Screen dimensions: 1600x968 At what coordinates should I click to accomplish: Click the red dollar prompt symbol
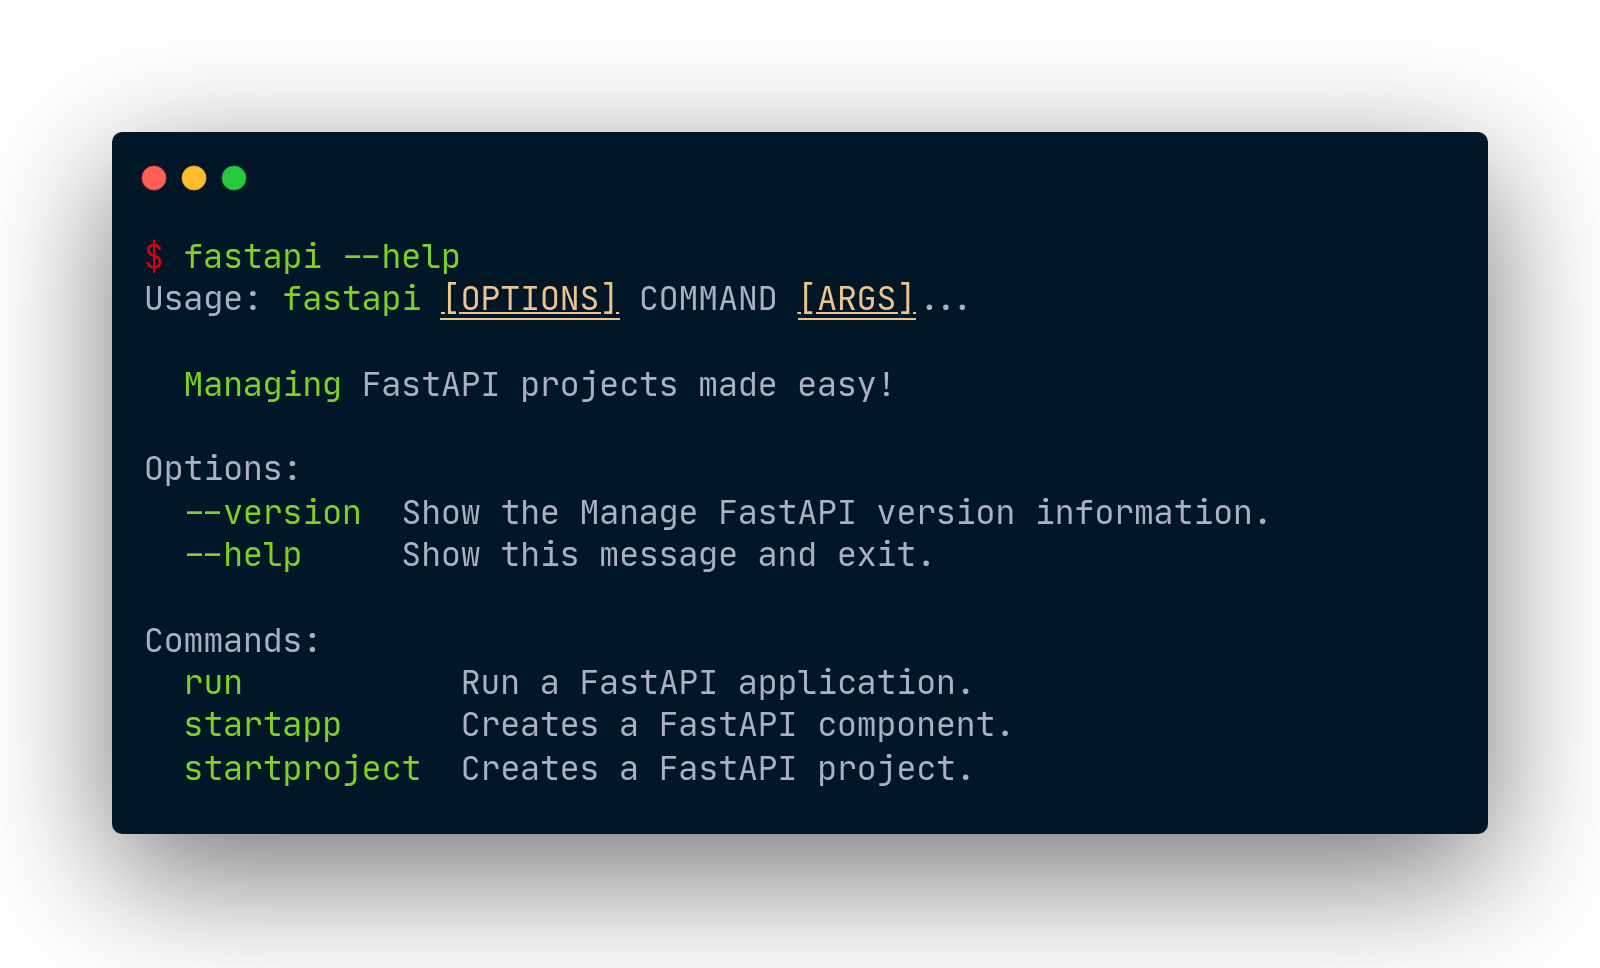coord(154,257)
